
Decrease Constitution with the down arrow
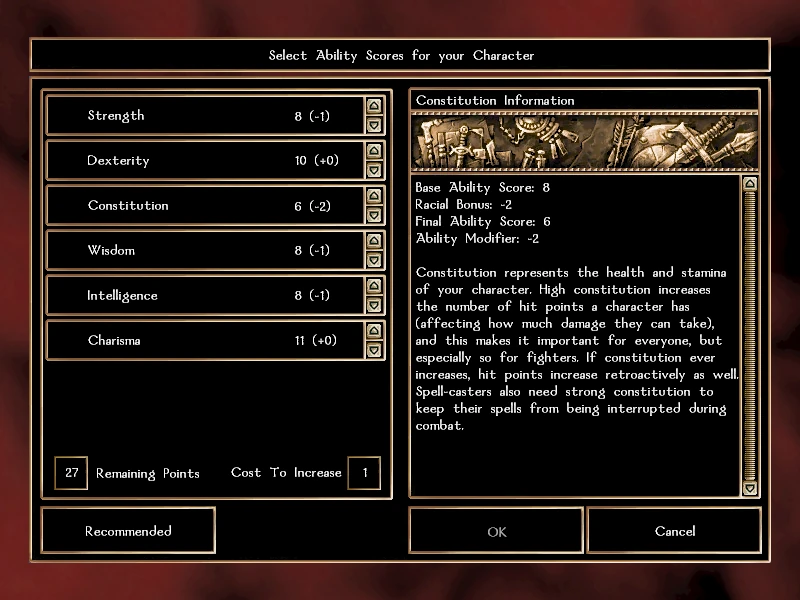tap(374, 215)
